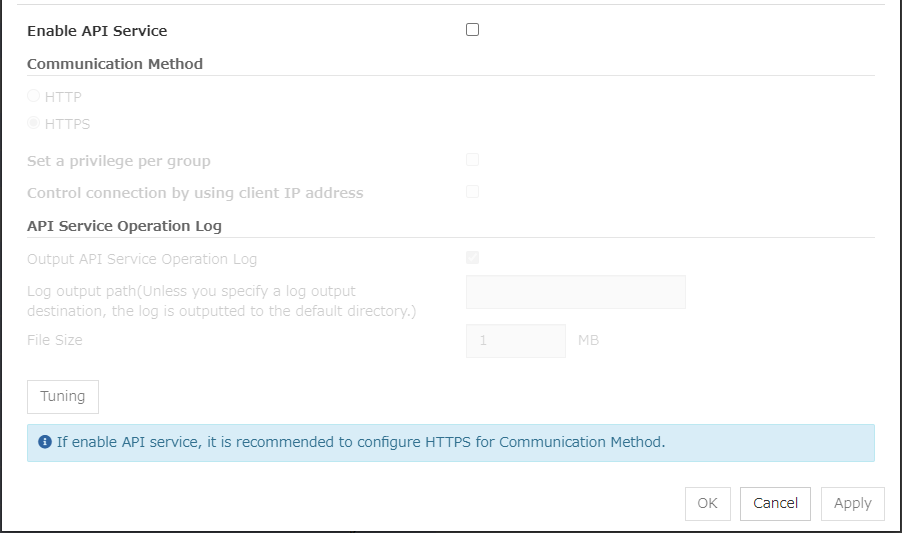Viewport: 902px width, 533px height.
Task: Click the Enable API Service label text
Action: pyautogui.click(x=97, y=31)
